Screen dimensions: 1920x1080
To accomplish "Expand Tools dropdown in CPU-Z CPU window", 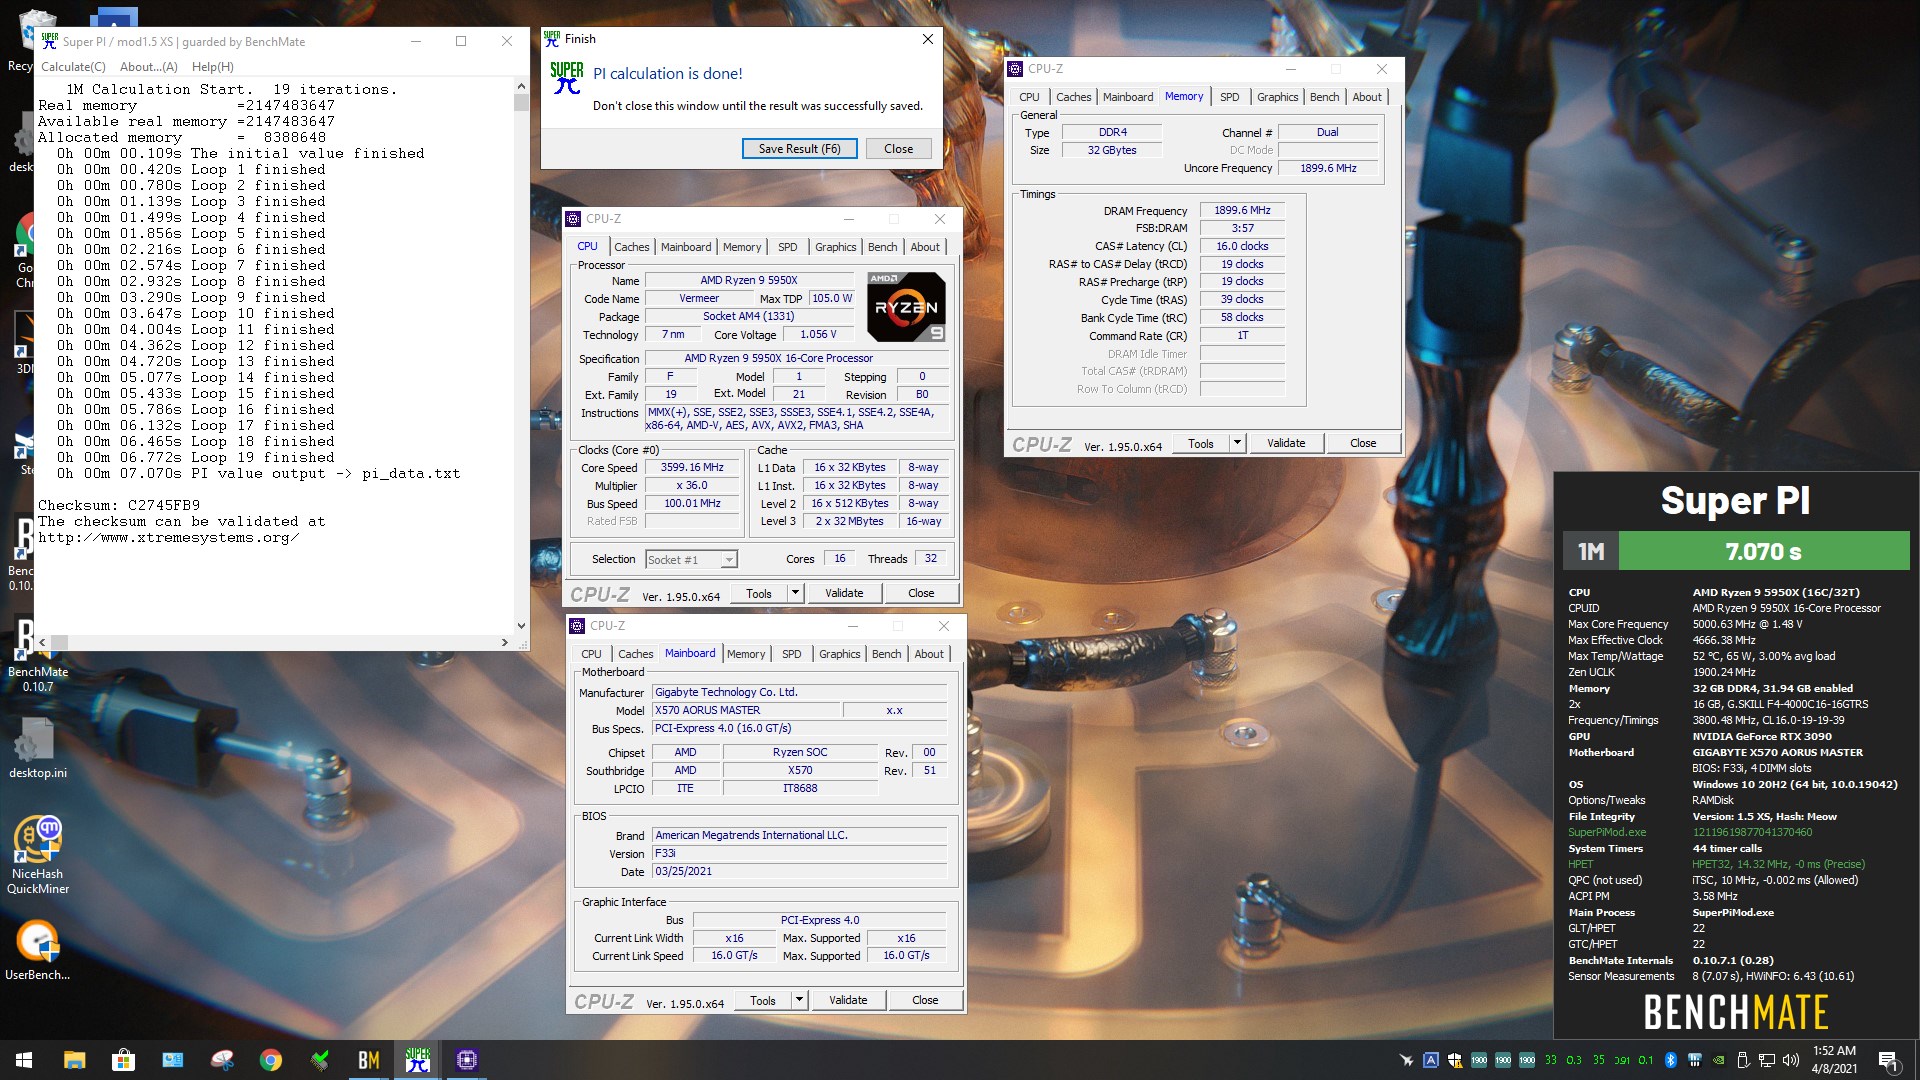I will point(795,593).
